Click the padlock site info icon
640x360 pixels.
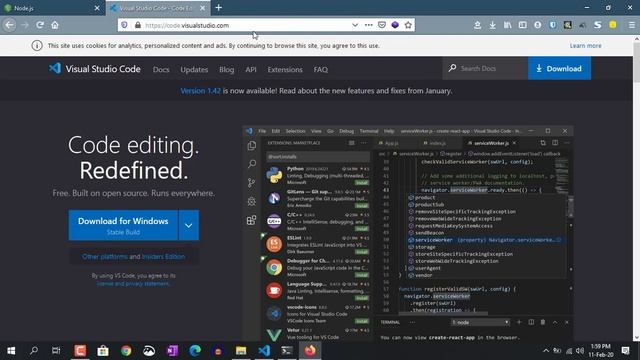tap(138, 25)
